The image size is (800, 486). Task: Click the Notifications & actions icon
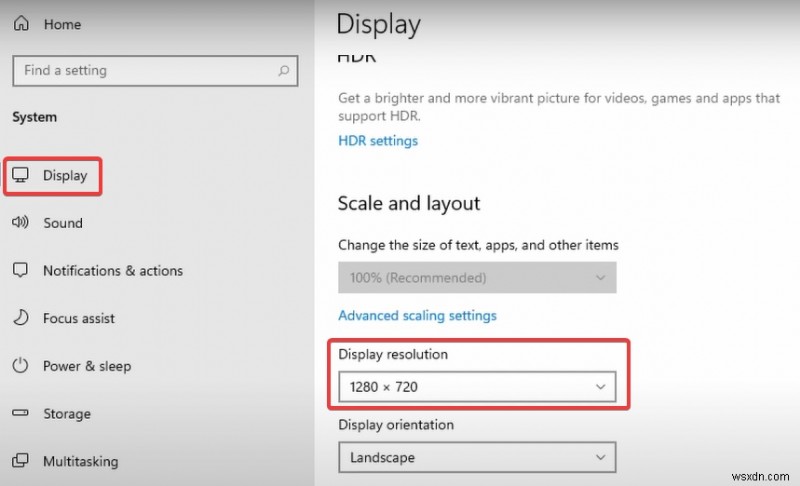(20, 271)
